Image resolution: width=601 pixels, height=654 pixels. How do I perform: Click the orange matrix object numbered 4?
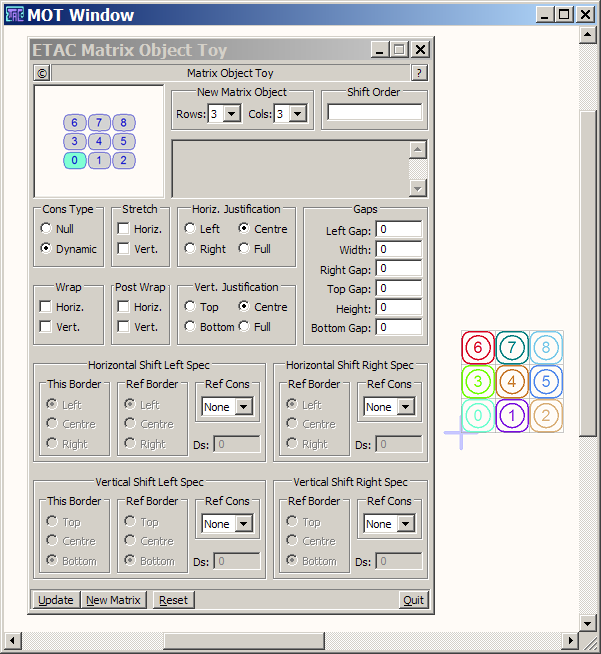512,381
